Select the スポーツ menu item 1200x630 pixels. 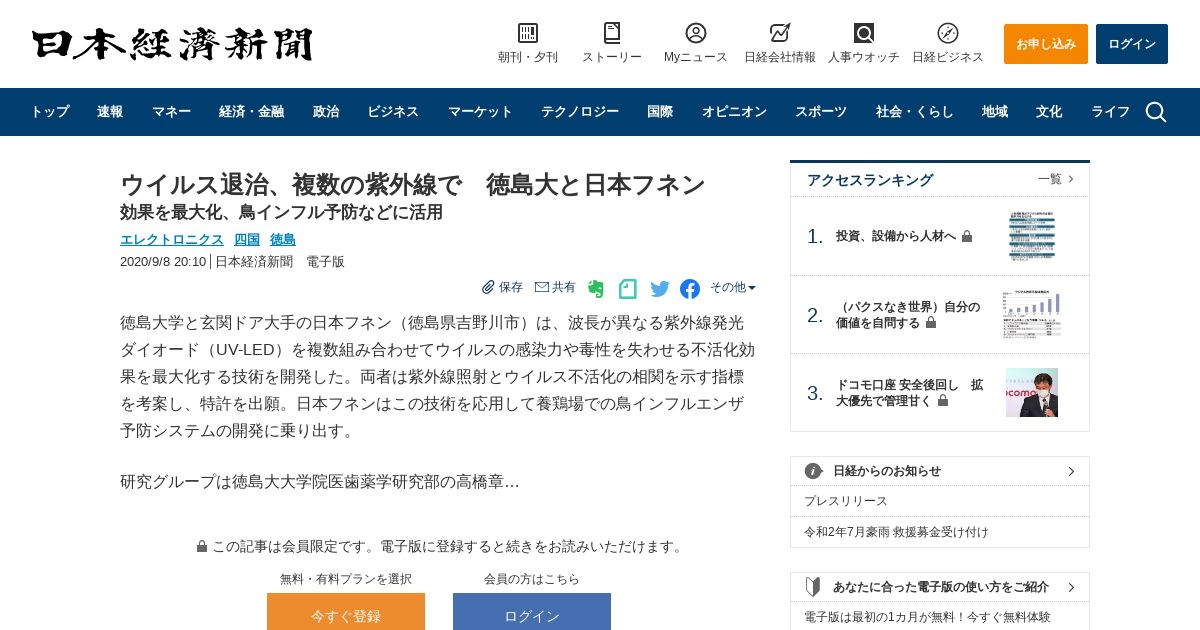821,112
